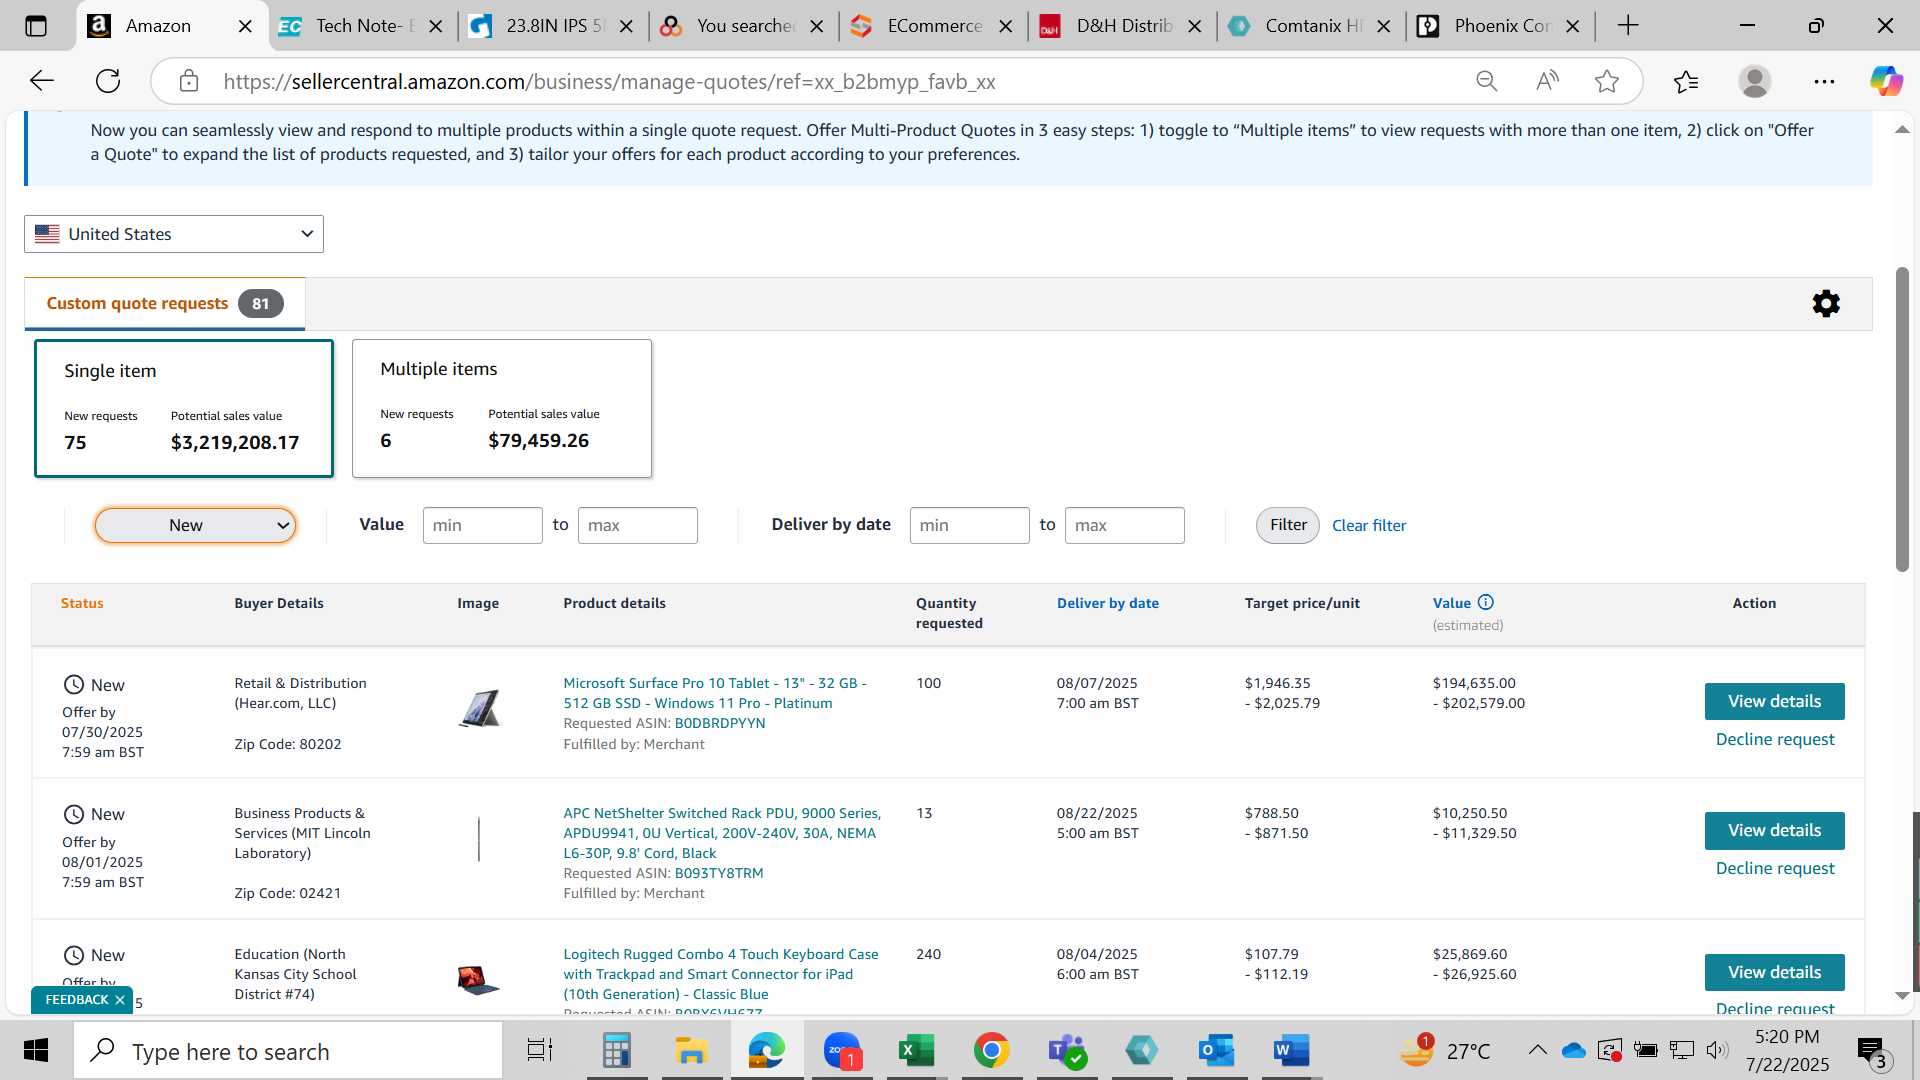Open Logitech Rugged Combo 4 product link
The width and height of the screenshot is (1920, 1080).
[x=721, y=975]
